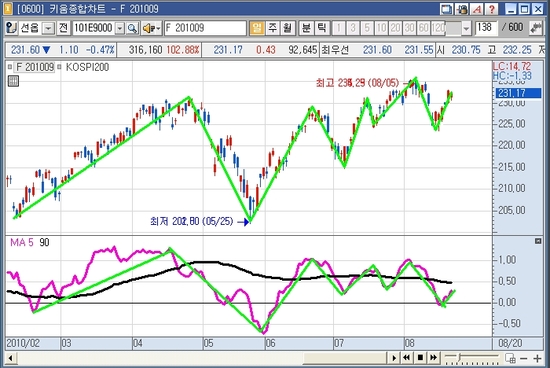Click the 전 button beside the code box
550x368 pixels.
(63, 28)
